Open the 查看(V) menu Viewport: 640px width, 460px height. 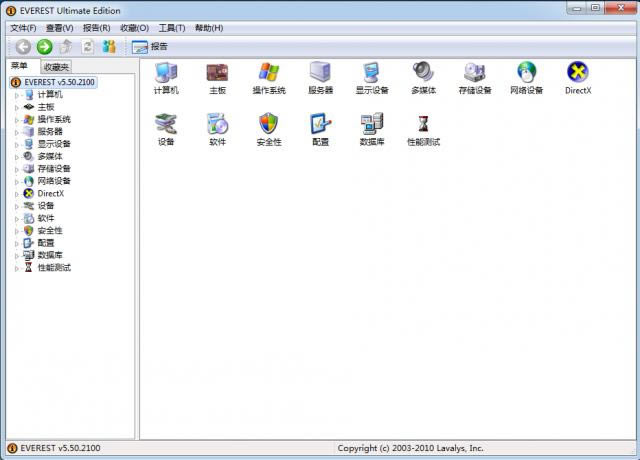tap(60, 28)
